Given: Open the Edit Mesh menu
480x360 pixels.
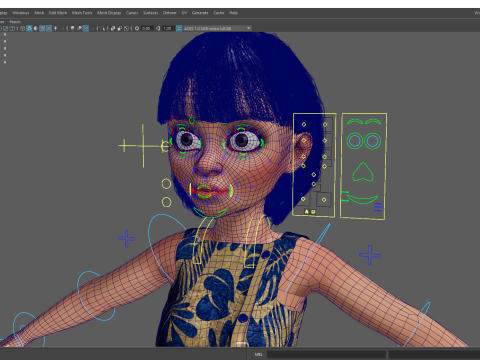Looking at the screenshot, I should pos(58,13).
